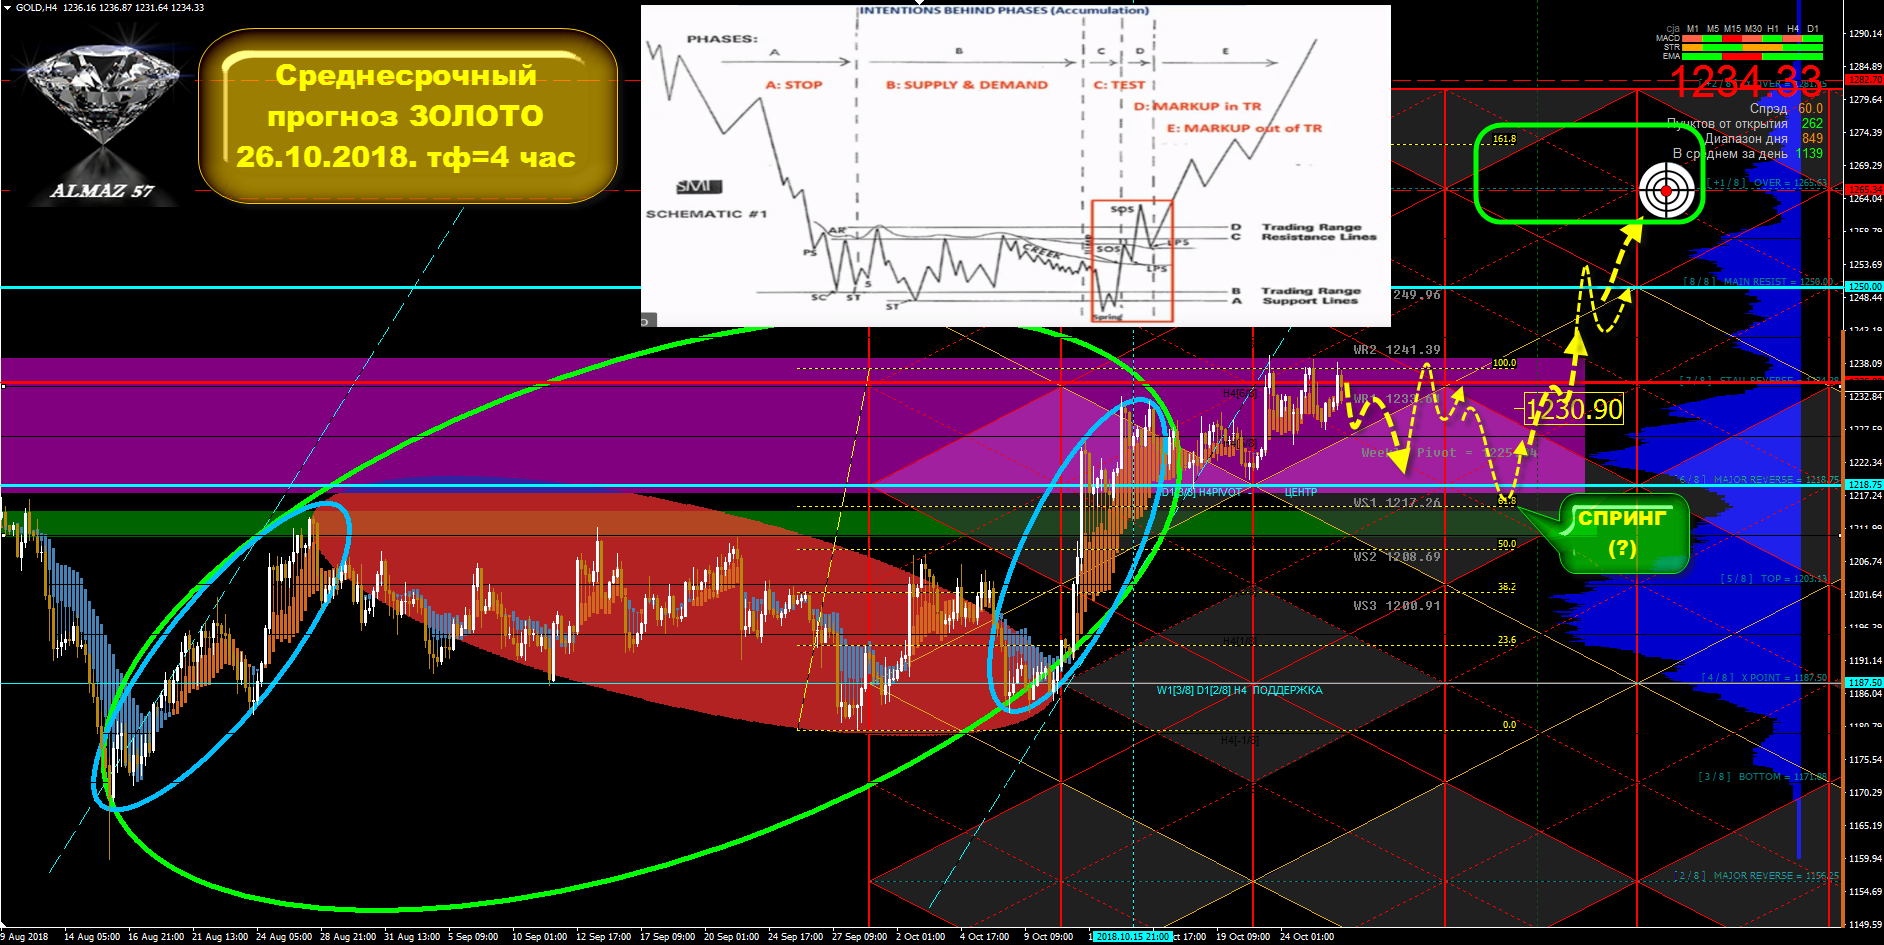
Task: Click the EMA M15 red signal cell
Action: coord(1732,56)
